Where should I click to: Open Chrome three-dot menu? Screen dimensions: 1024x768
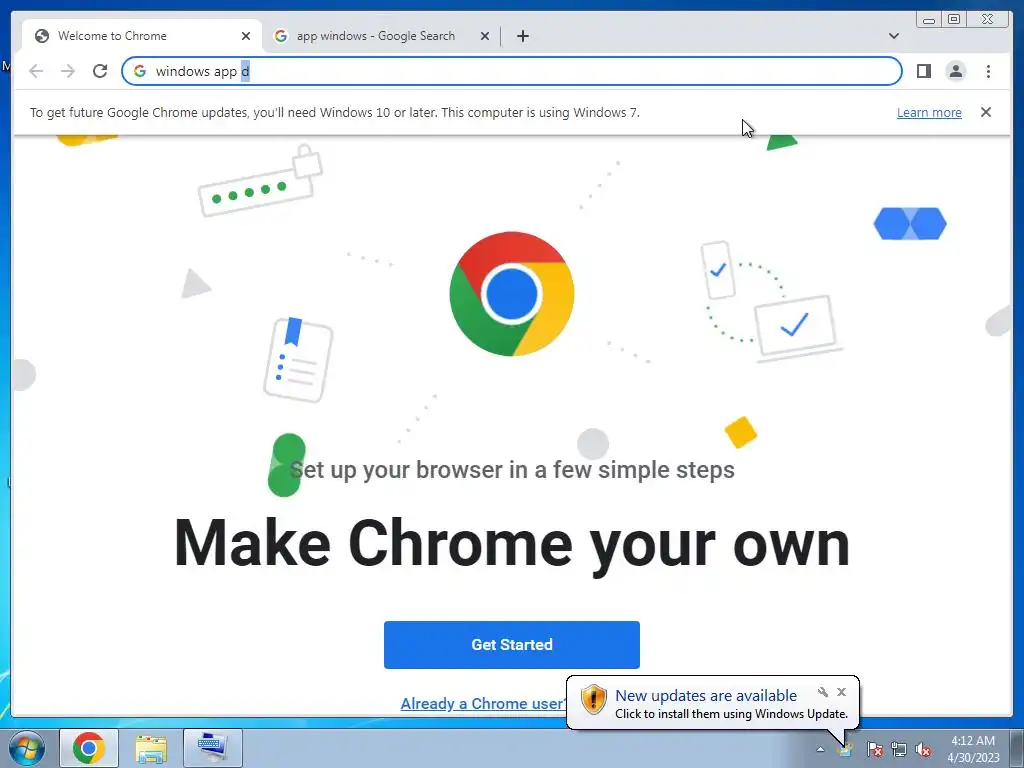[988, 71]
